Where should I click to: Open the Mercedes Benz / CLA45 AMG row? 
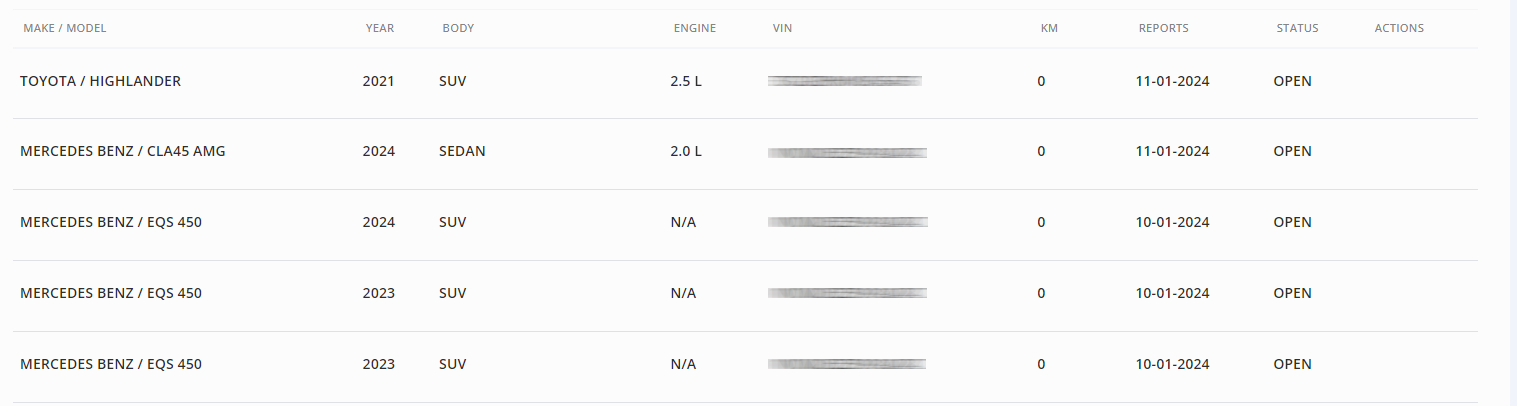point(746,153)
